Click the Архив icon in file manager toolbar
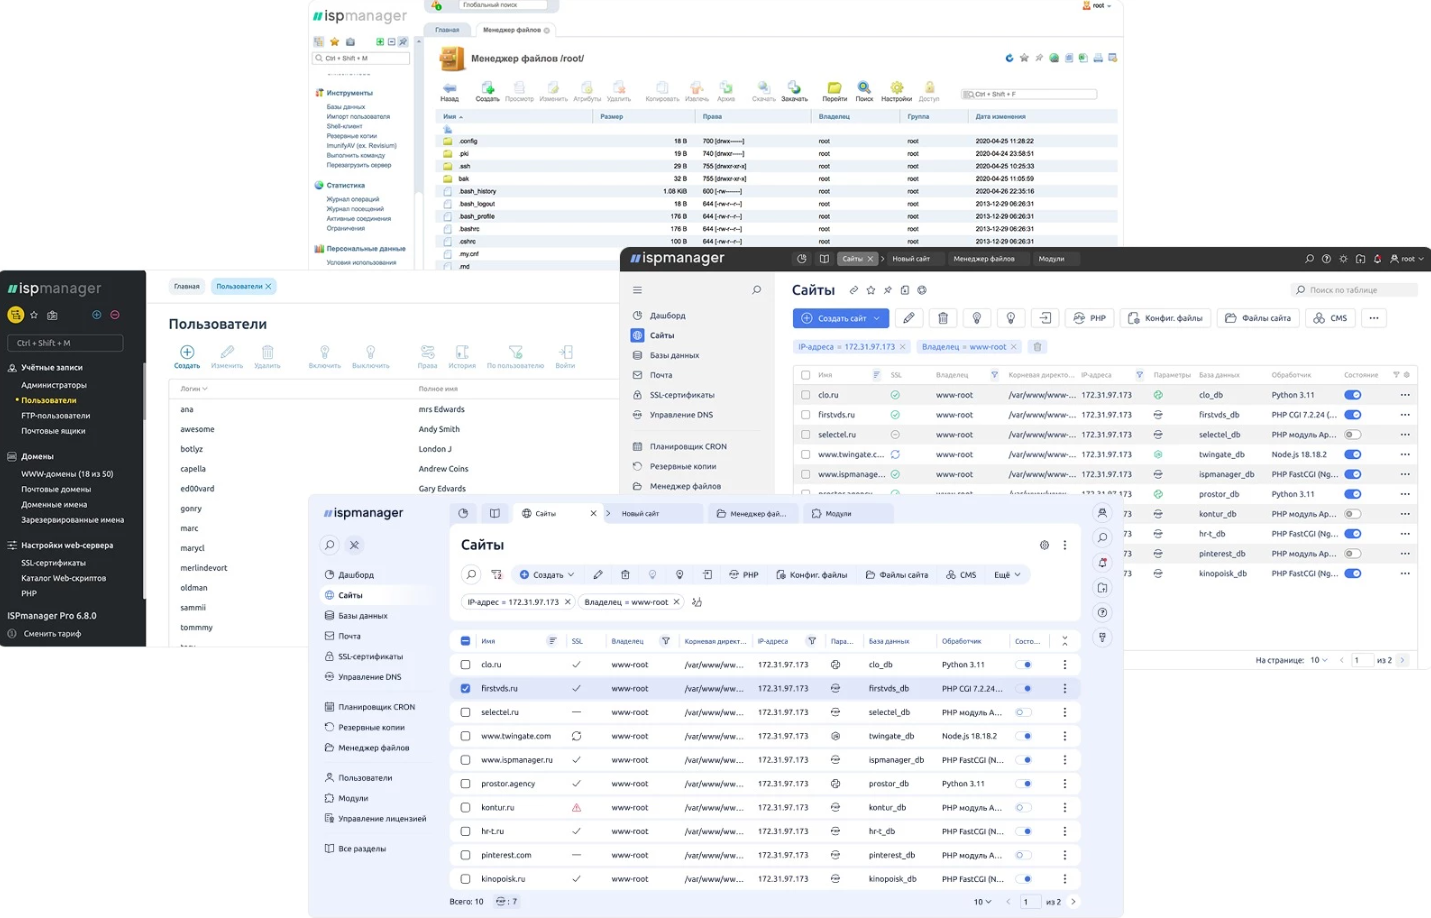This screenshot has height=918, width=1431. tap(725, 89)
